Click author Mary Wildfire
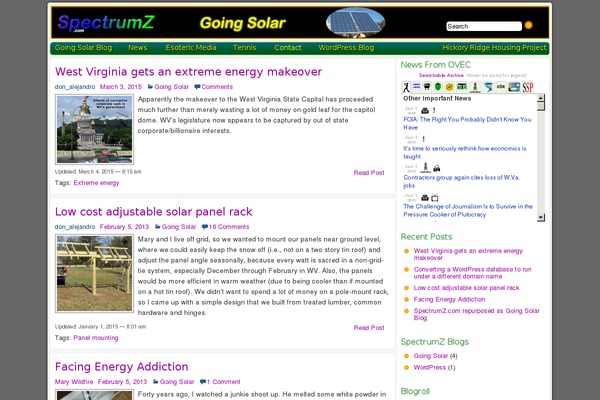This screenshot has width=600, height=400. (x=74, y=382)
